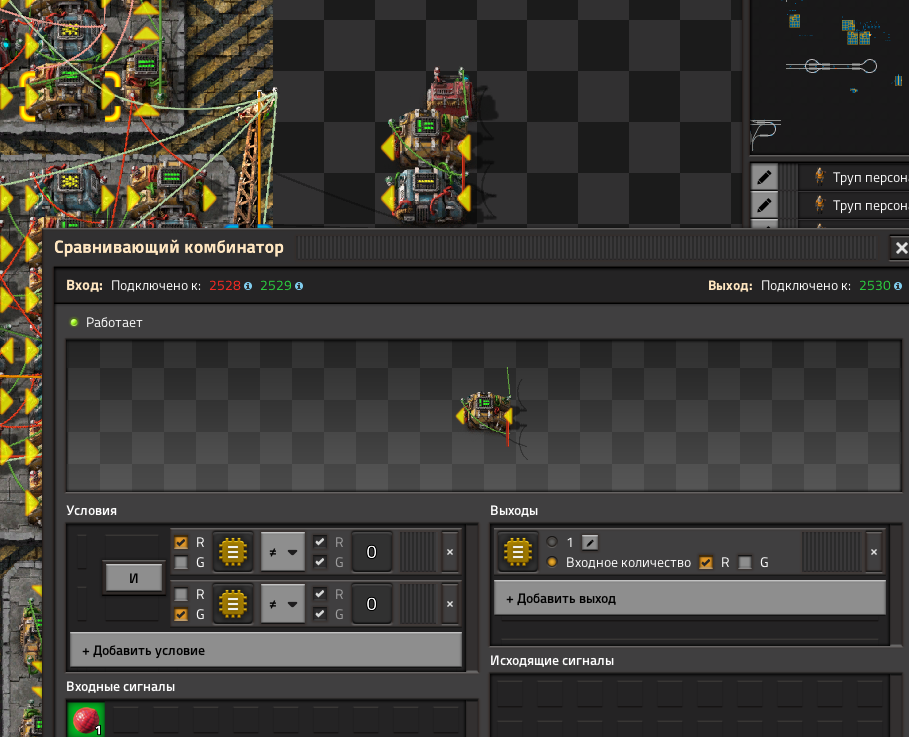
Task: Grab the output row's drag handle
Action: coord(831,552)
